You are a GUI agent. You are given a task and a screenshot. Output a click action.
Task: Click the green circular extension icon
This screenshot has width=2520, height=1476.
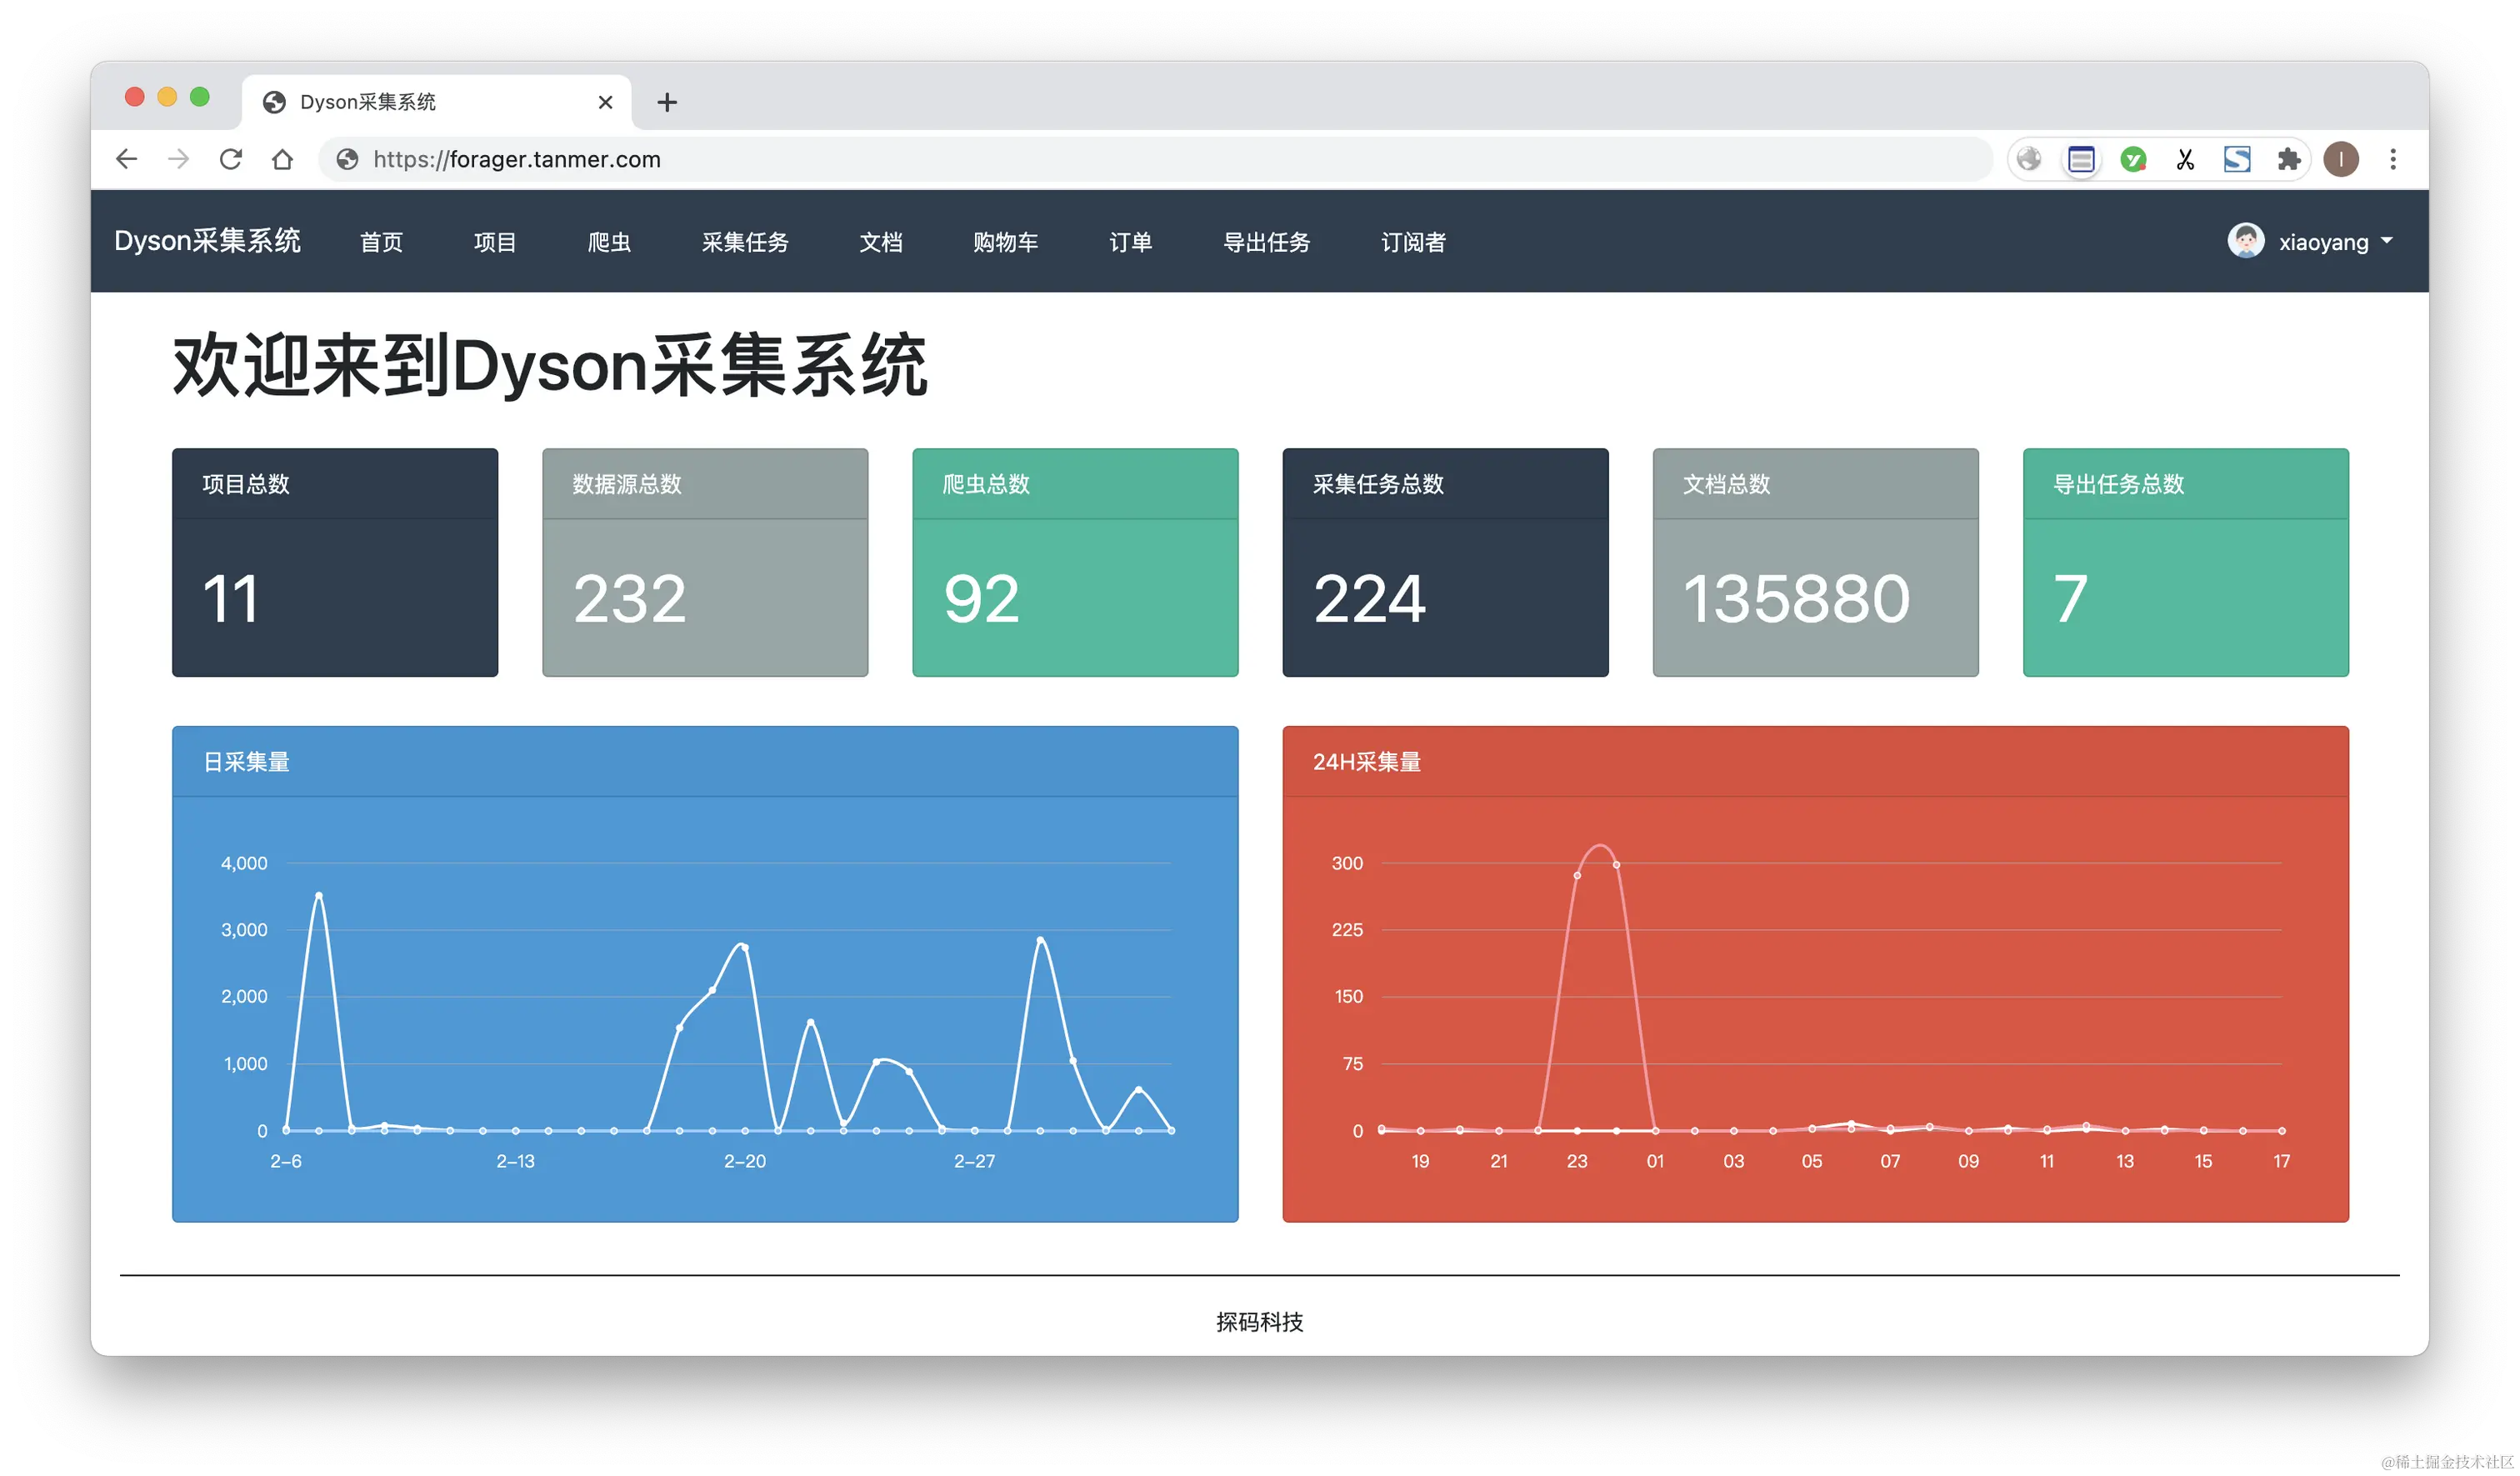(2133, 159)
